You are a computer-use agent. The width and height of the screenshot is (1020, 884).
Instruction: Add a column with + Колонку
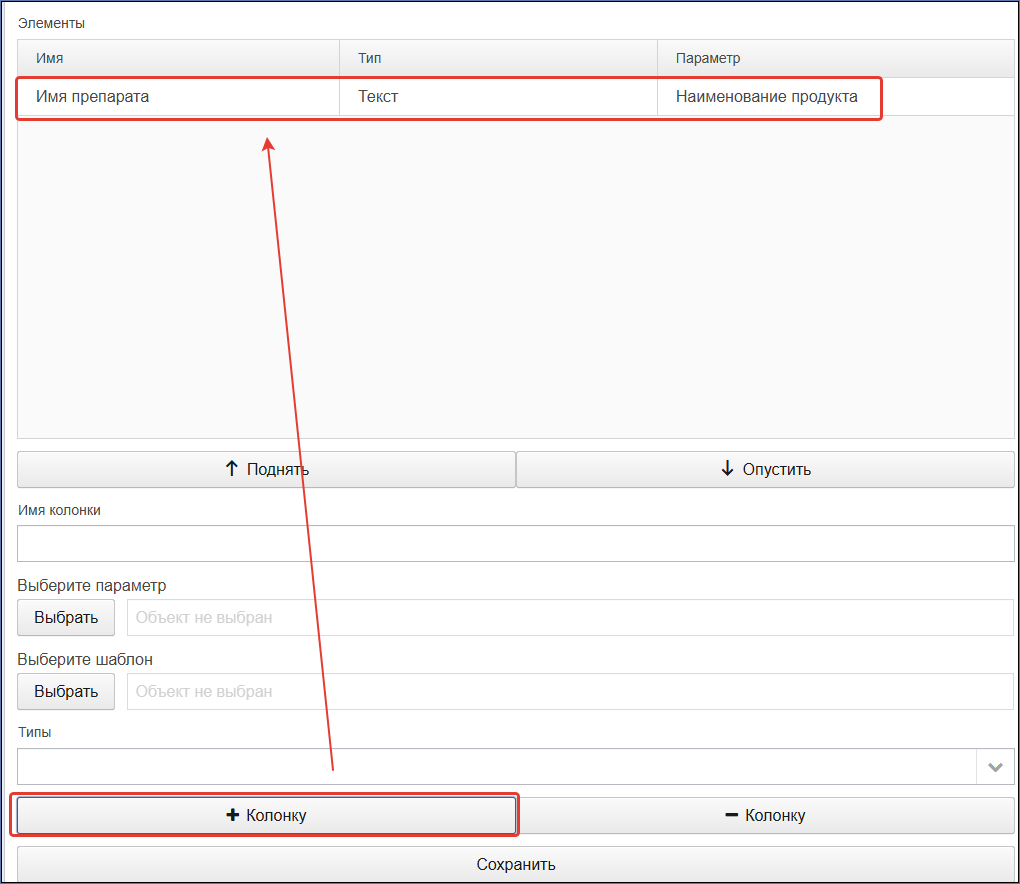266,815
